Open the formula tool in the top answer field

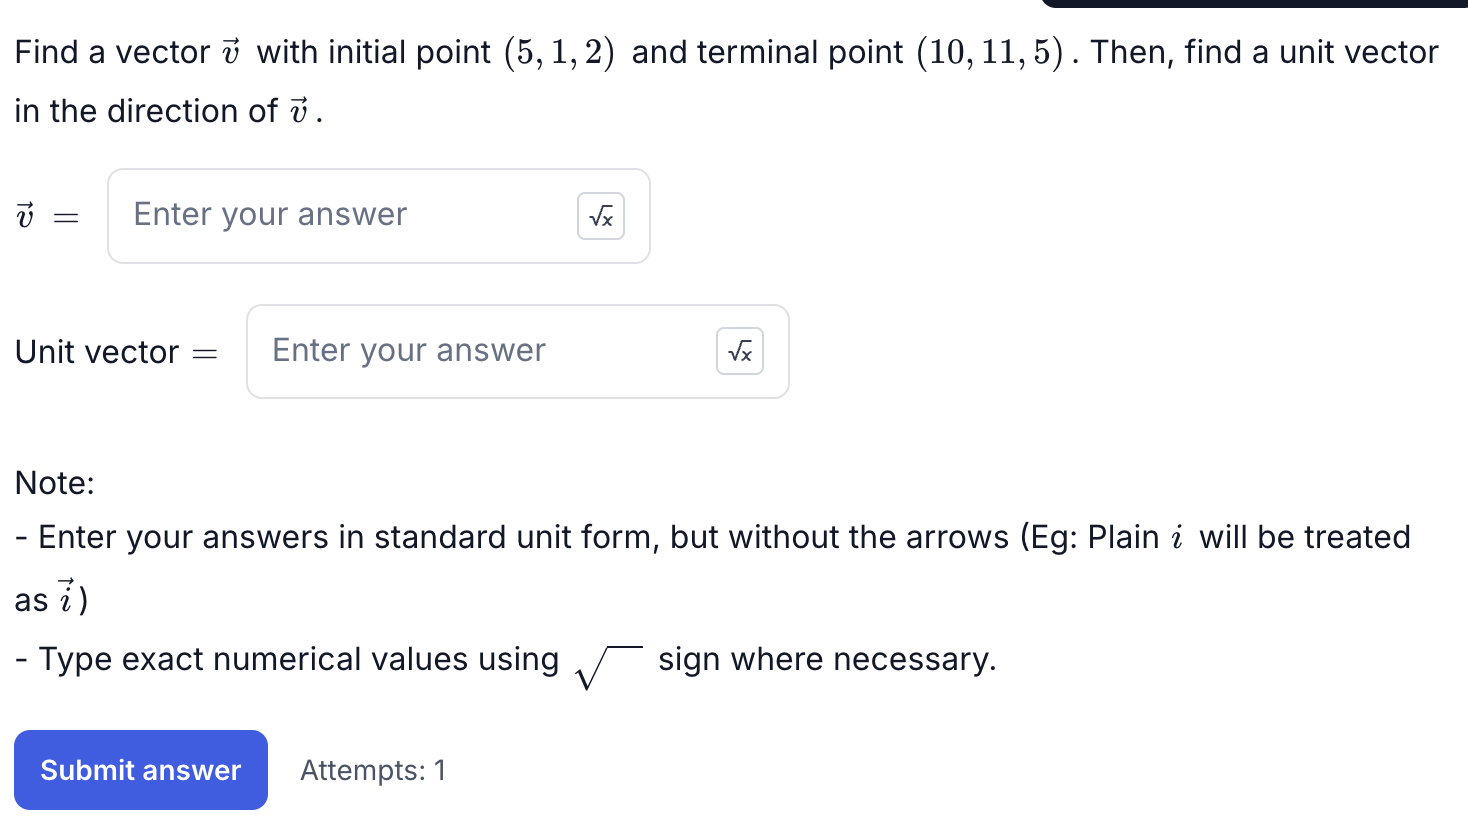pos(600,216)
